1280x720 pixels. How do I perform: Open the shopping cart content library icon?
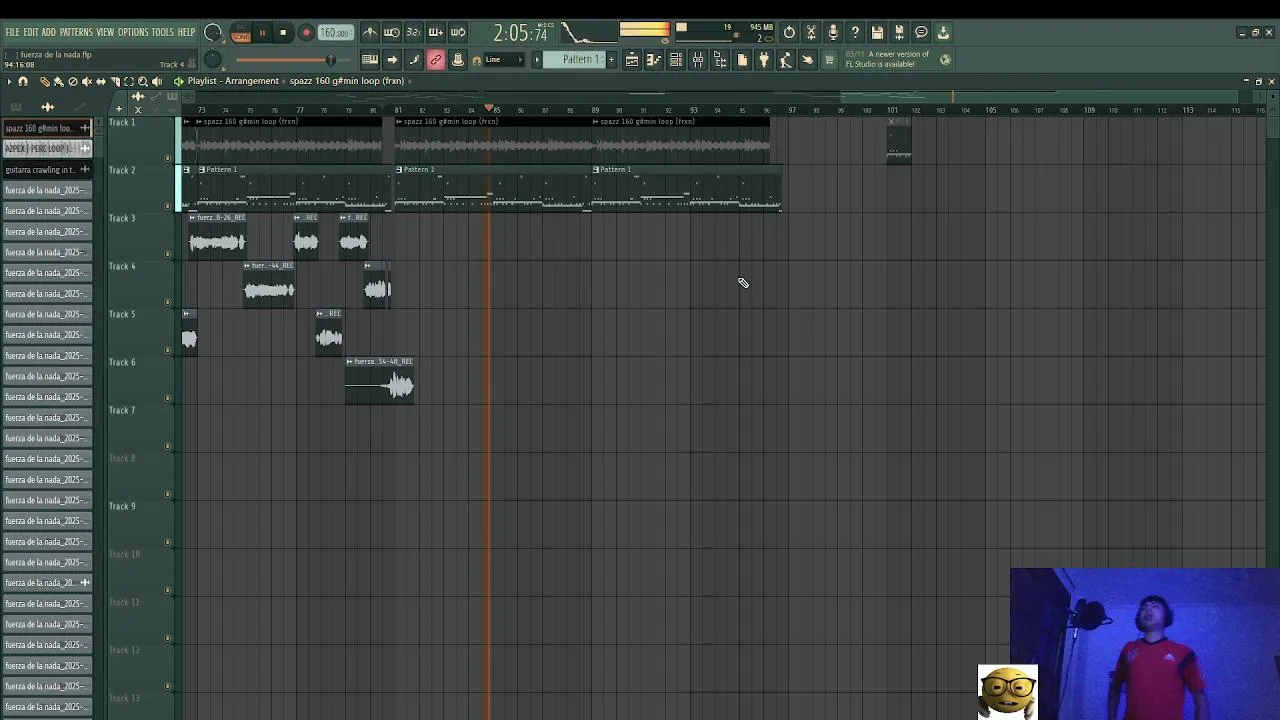tap(829, 60)
